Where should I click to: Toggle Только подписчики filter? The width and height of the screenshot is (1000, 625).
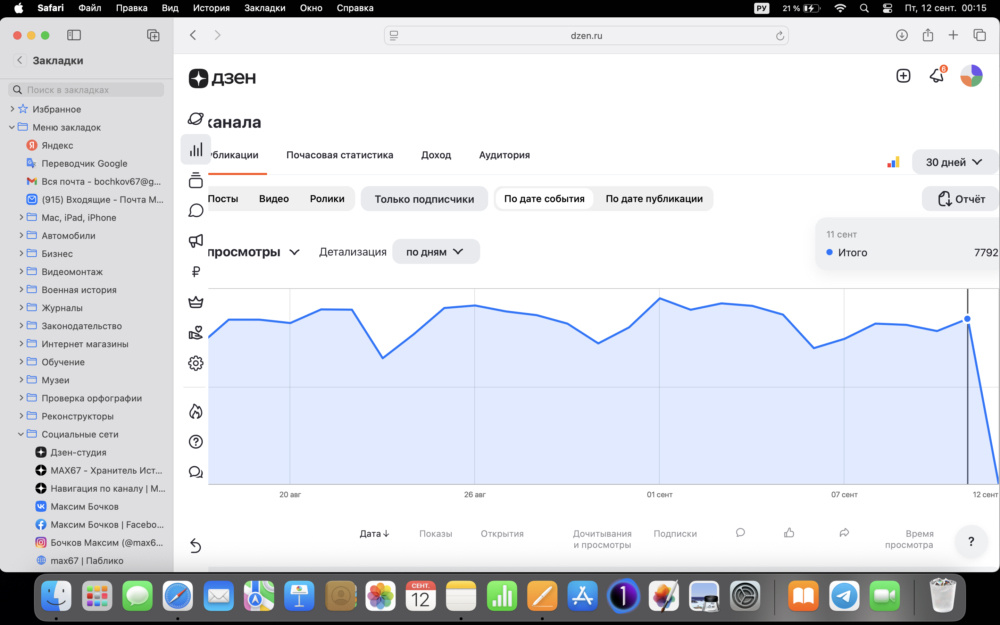coord(424,199)
